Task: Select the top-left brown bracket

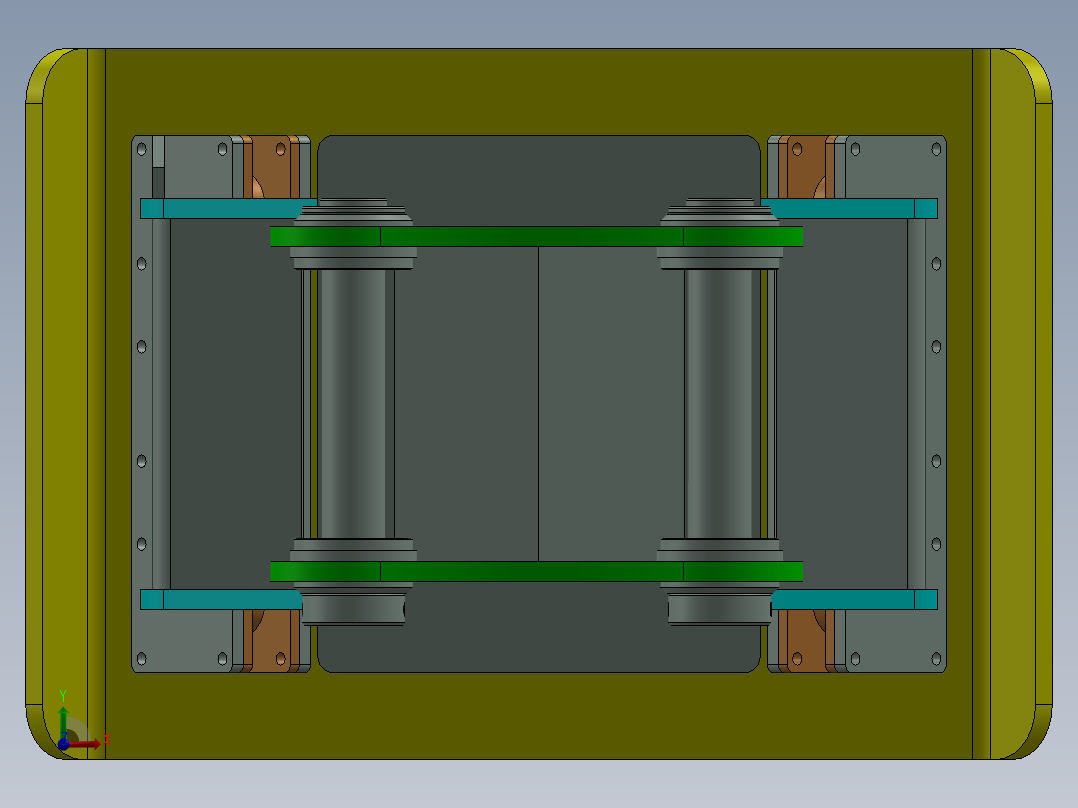Action: (x=271, y=167)
